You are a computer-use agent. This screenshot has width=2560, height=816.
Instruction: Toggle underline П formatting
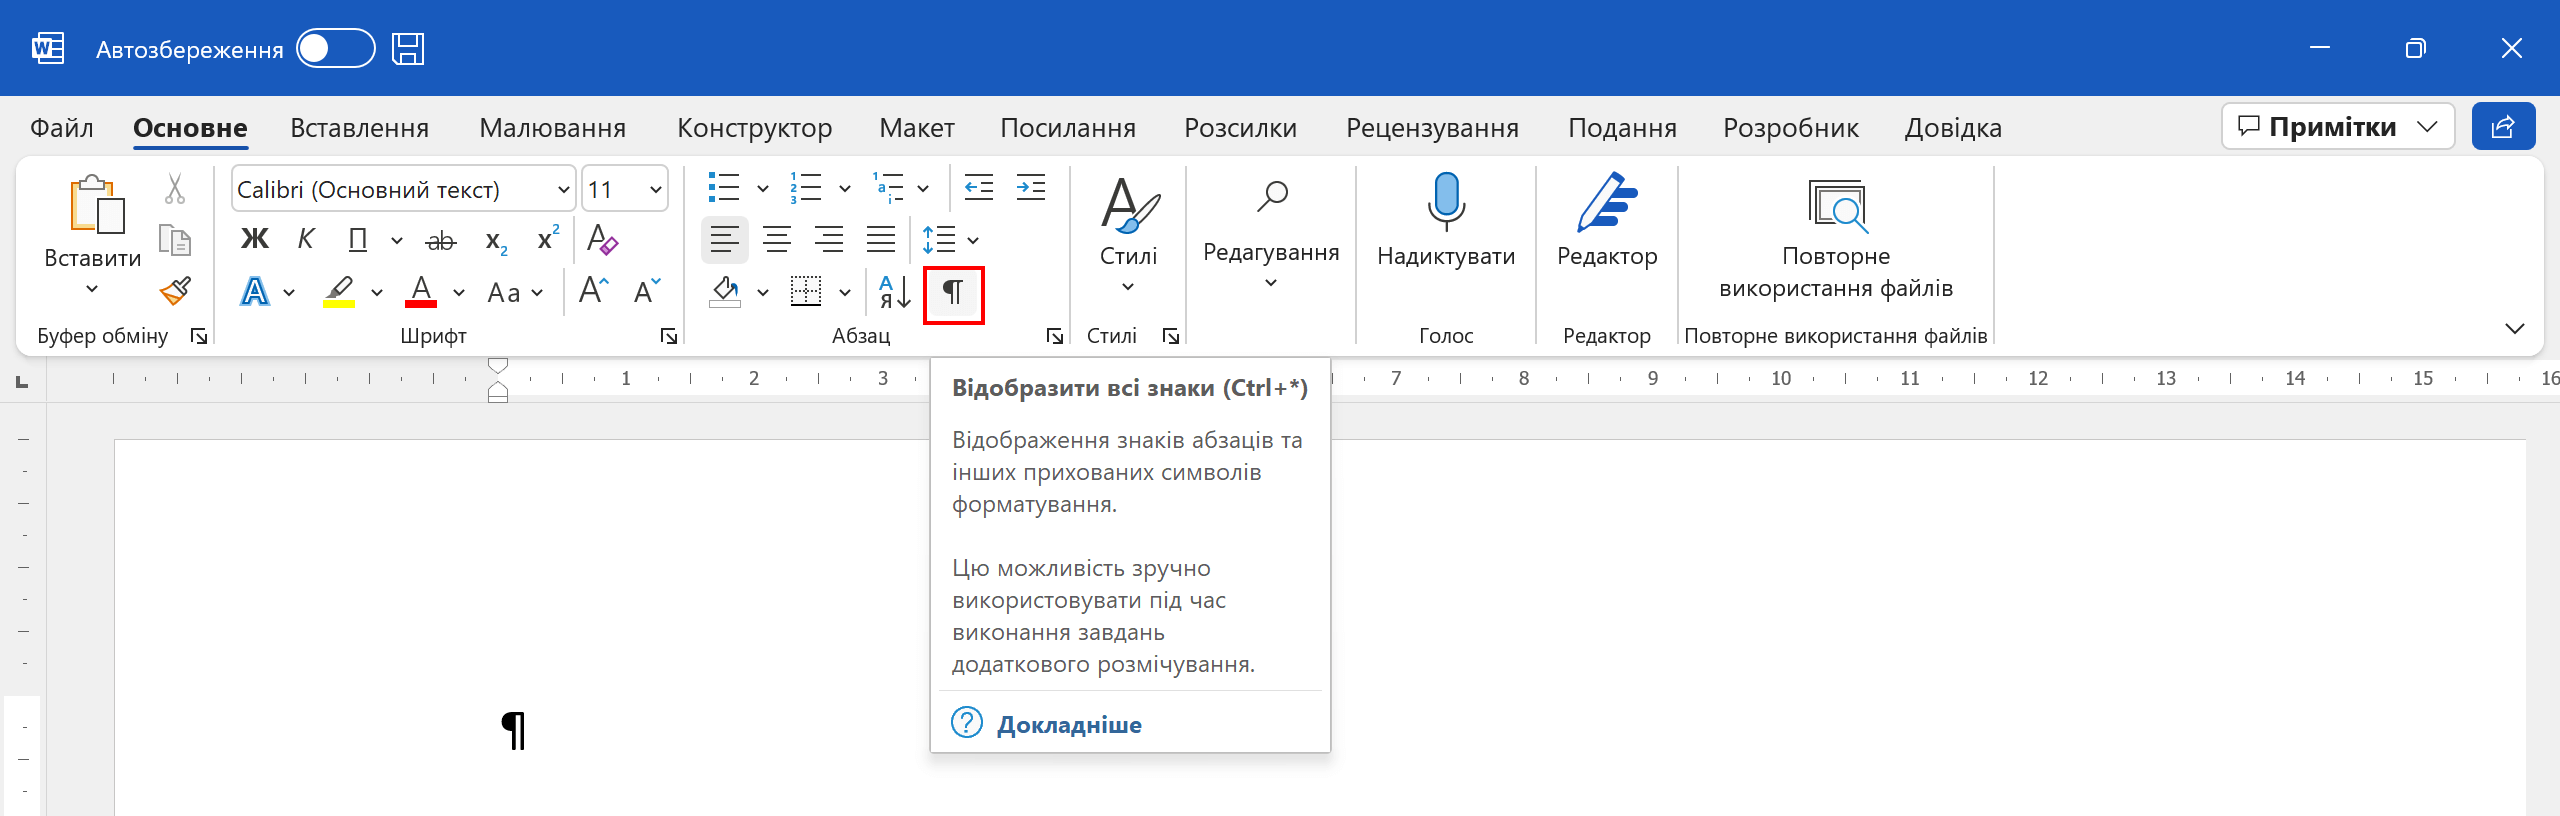click(x=357, y=239)
